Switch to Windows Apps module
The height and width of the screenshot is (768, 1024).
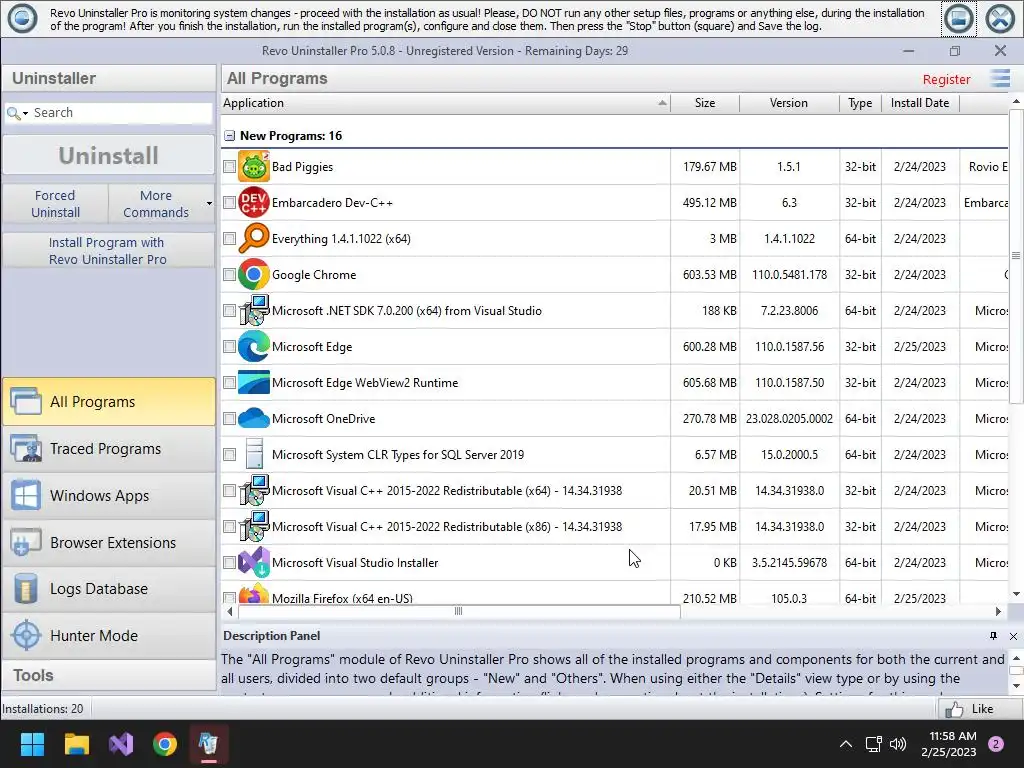(108, 495)
